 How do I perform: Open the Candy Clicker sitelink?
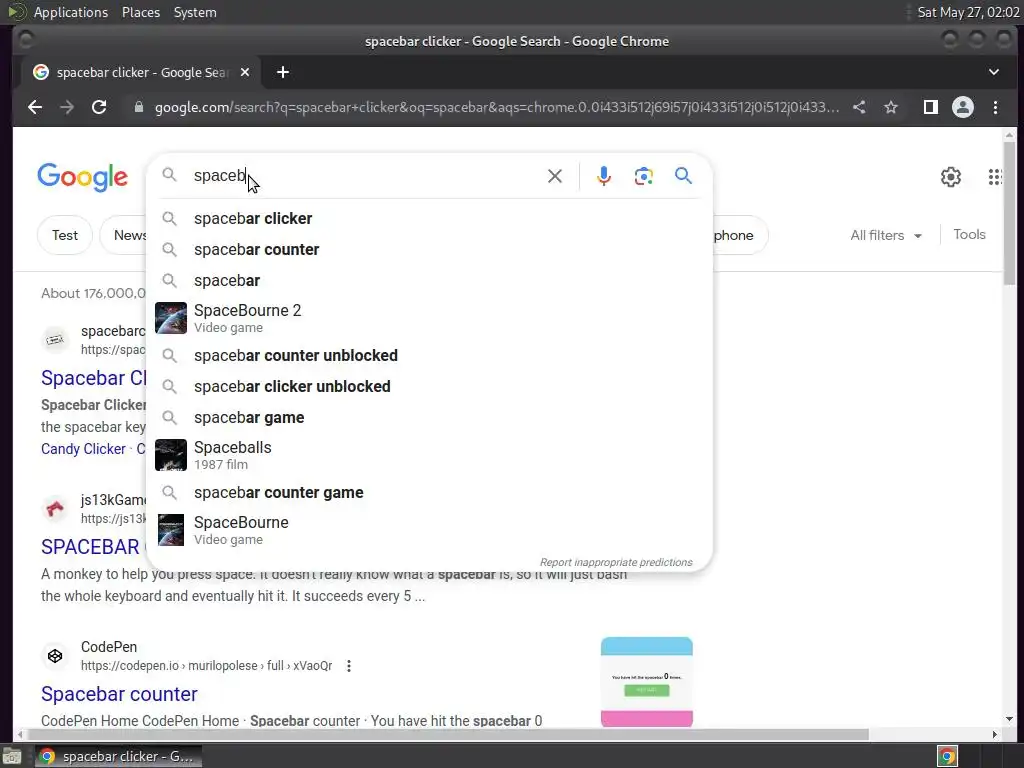83,449
